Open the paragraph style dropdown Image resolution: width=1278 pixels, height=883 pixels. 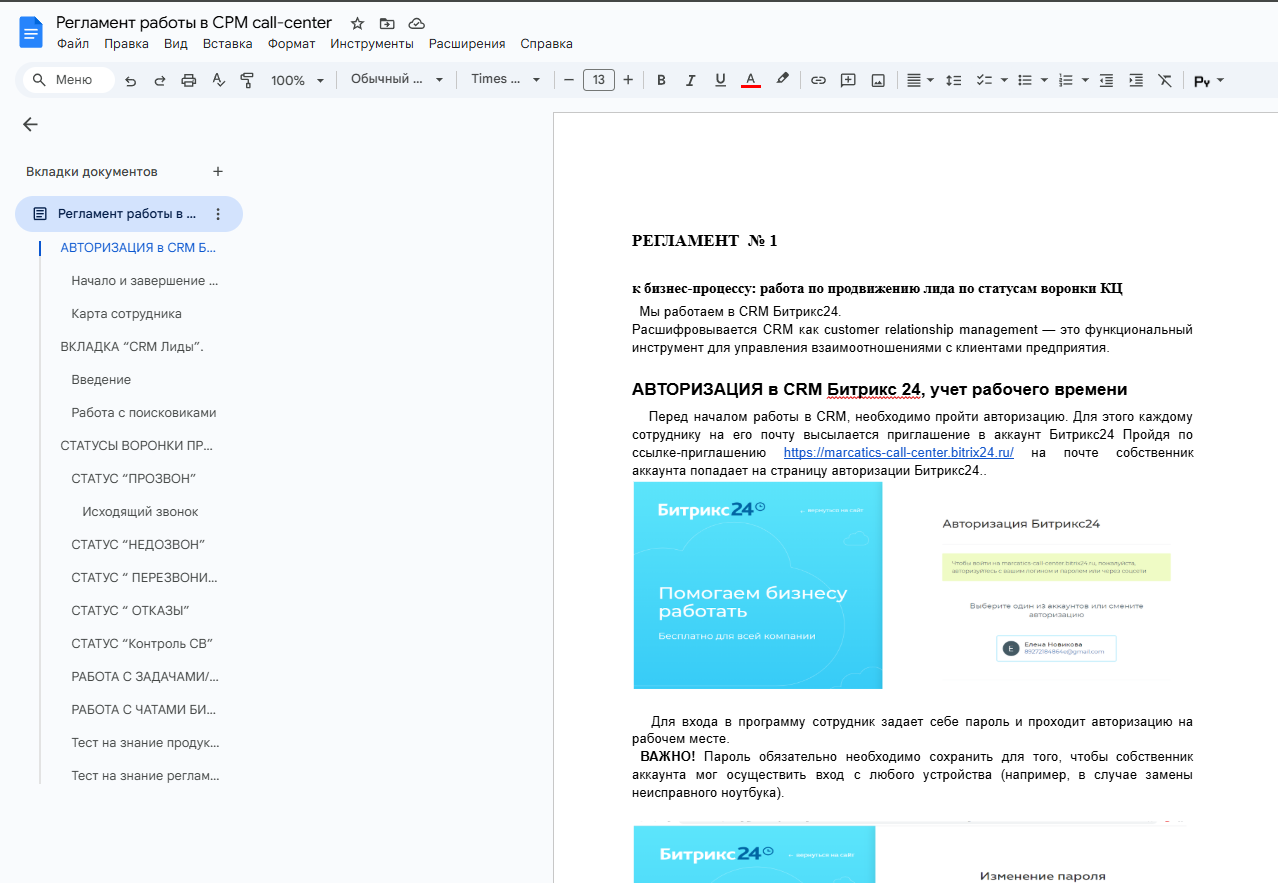pyautogui.click(x=397, y=79)
